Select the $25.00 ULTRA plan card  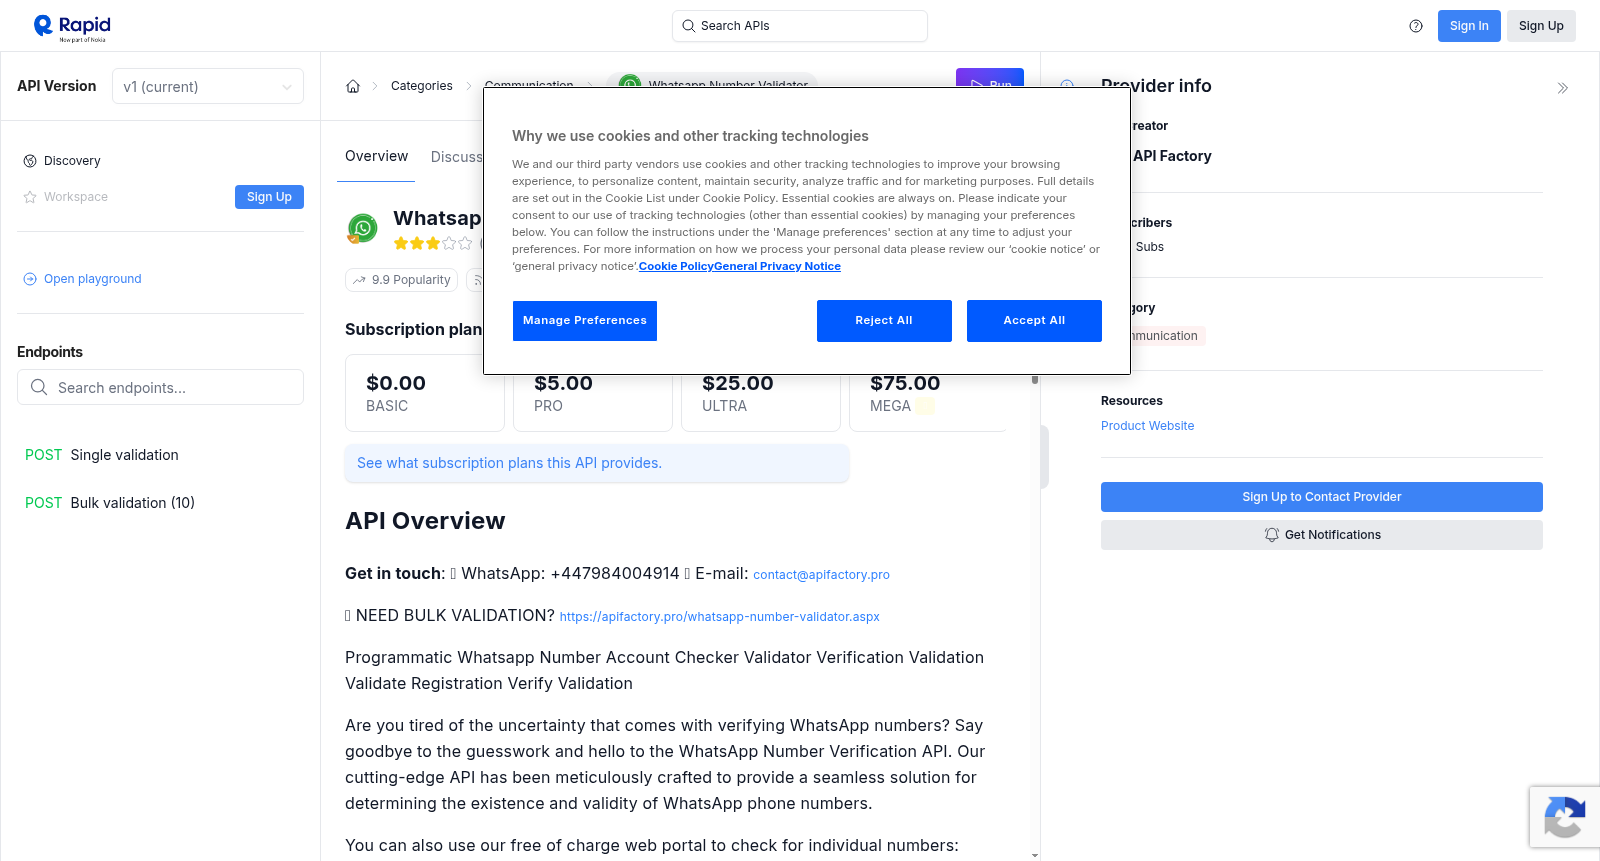tap(761, 393)
